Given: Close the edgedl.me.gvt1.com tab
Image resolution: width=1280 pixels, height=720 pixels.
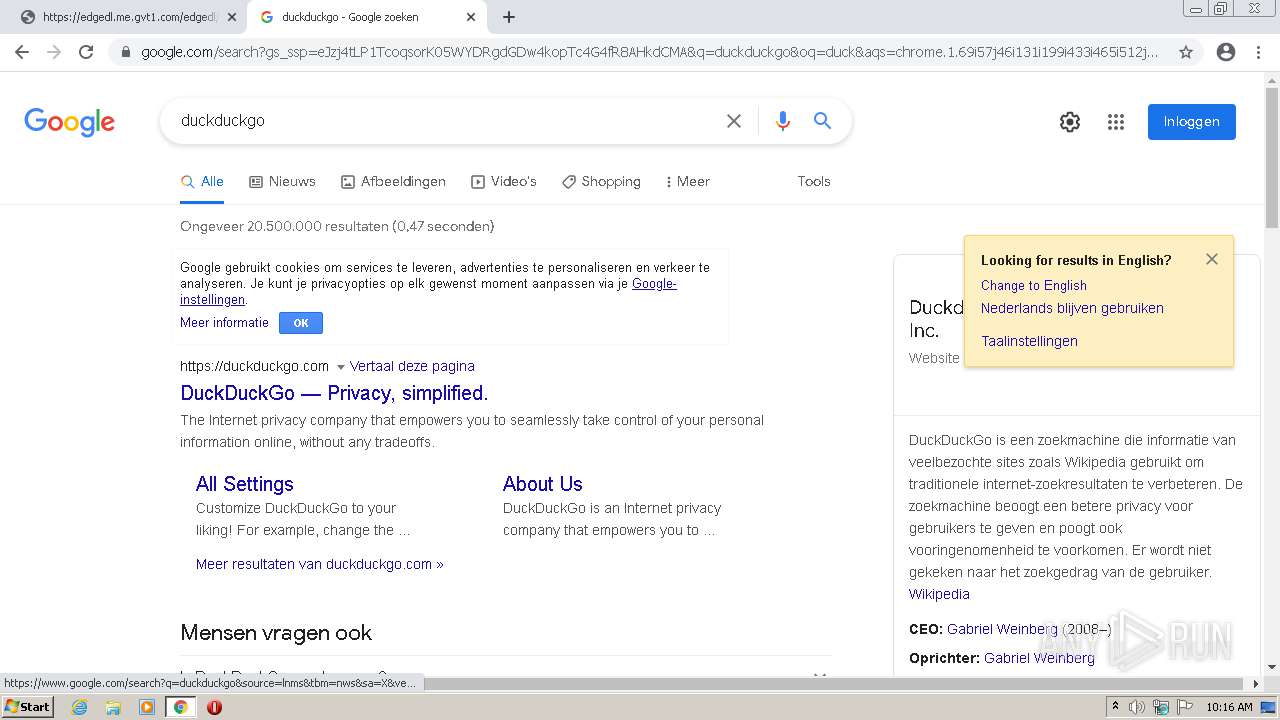Looking at the screenshot, I should (x=232, y=17).
